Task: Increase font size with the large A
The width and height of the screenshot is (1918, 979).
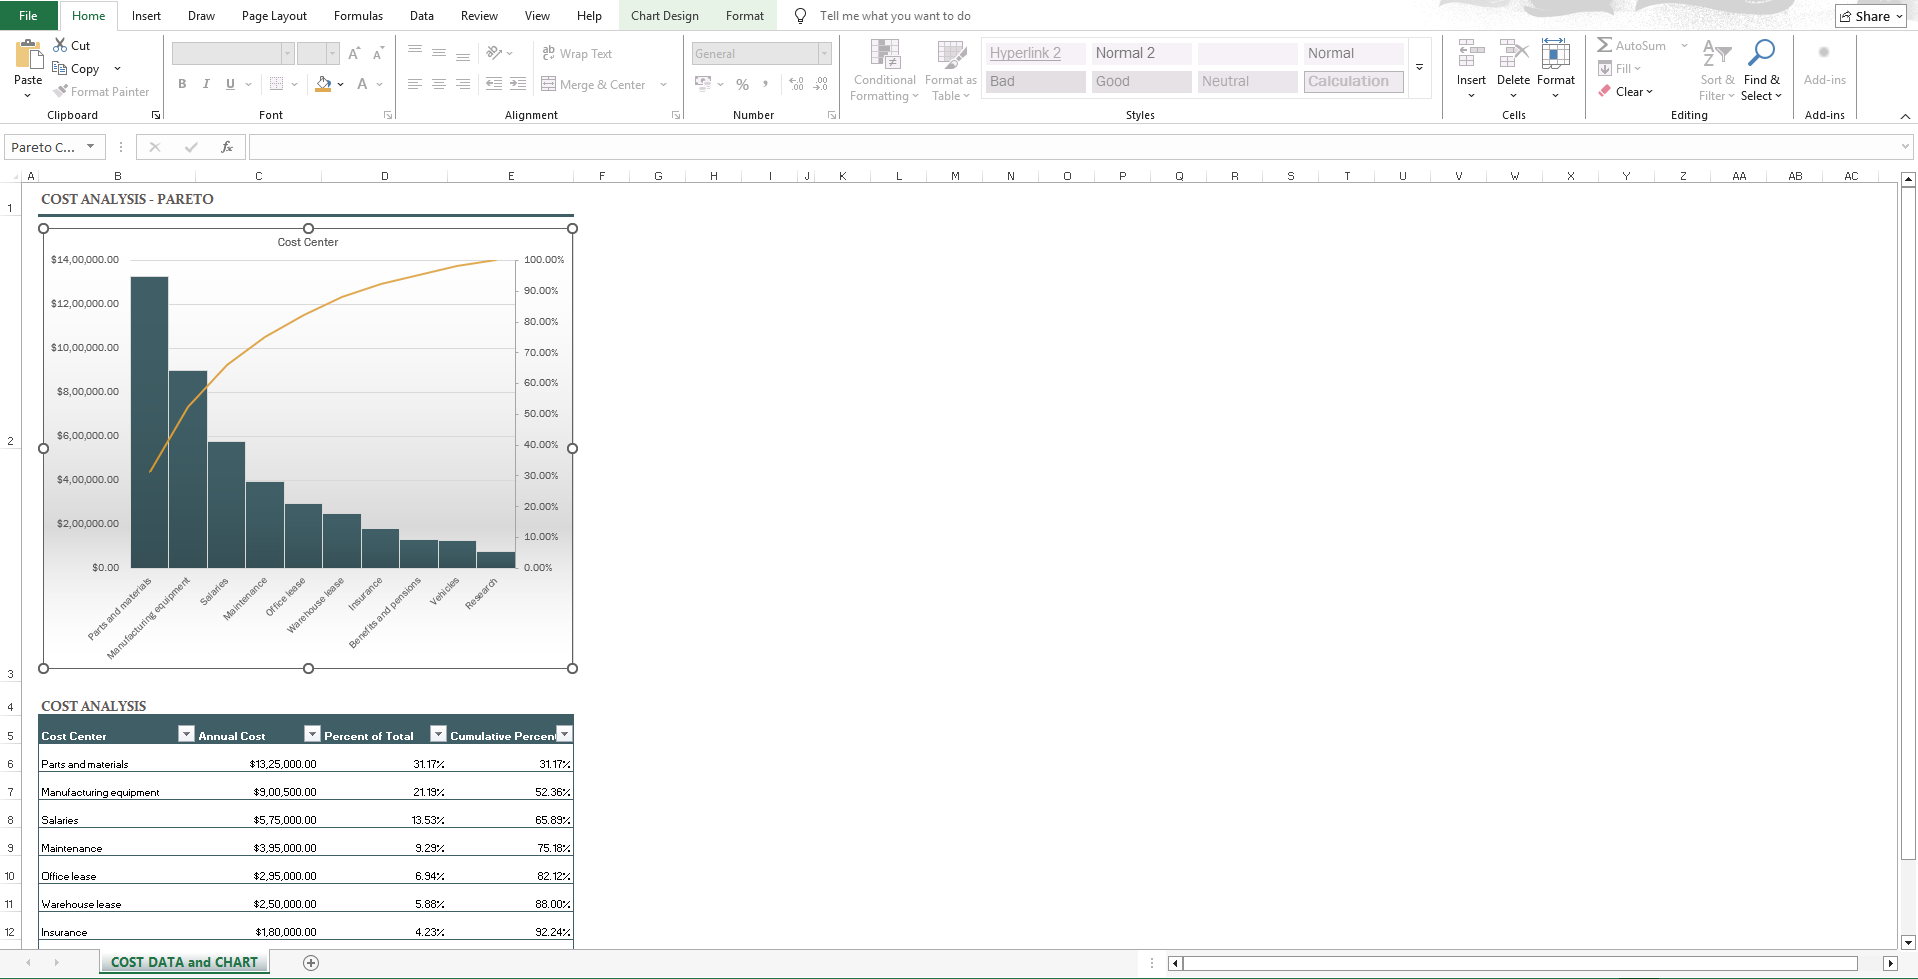Action: tap(354, 53)
